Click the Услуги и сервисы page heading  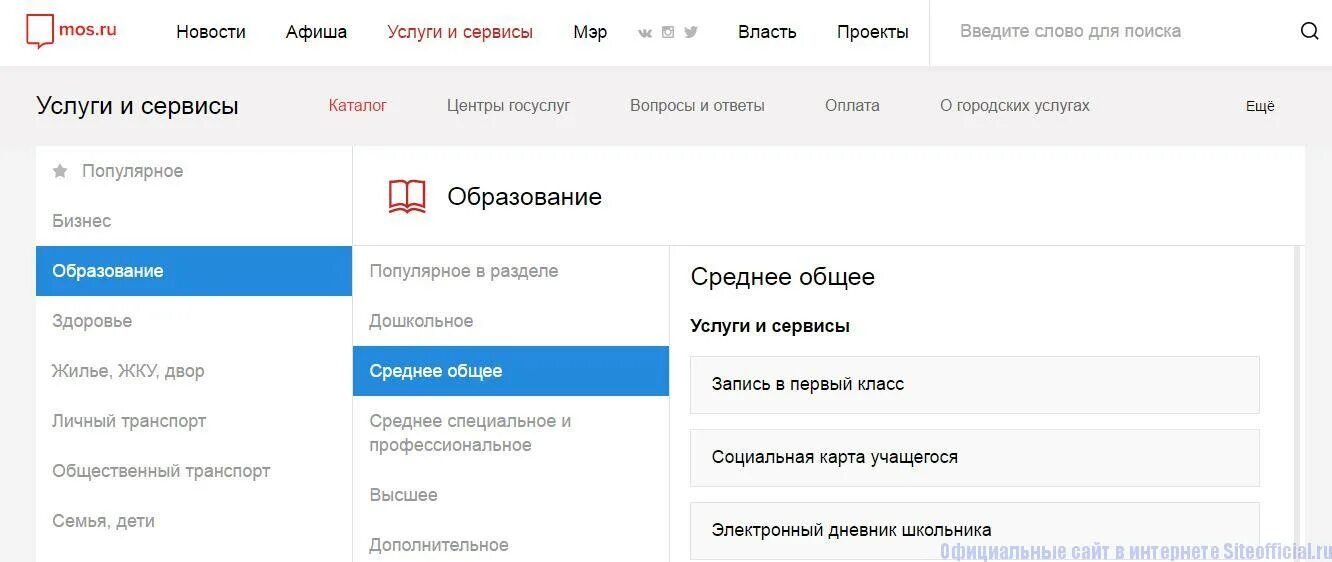[x=137, y=106]
